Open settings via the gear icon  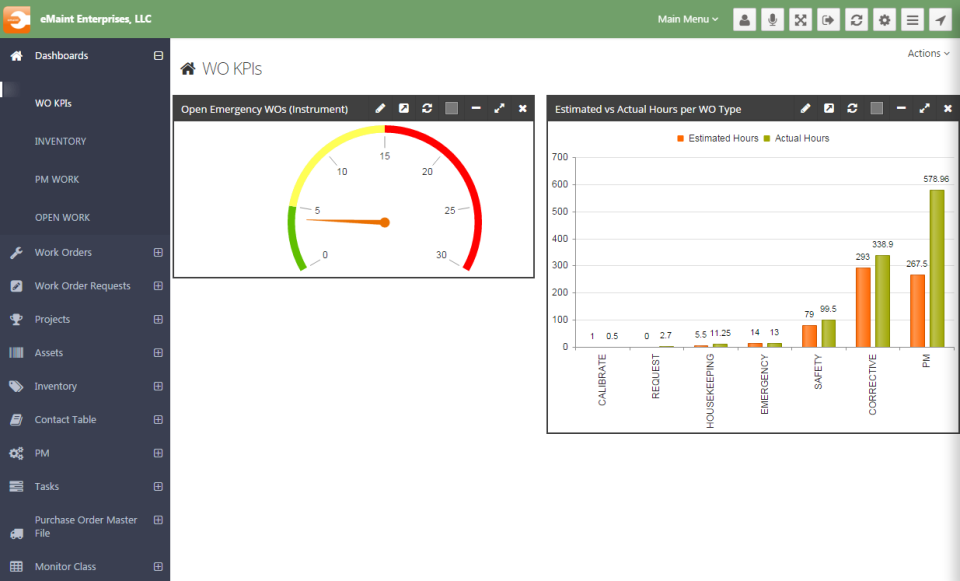click(884, 19)
